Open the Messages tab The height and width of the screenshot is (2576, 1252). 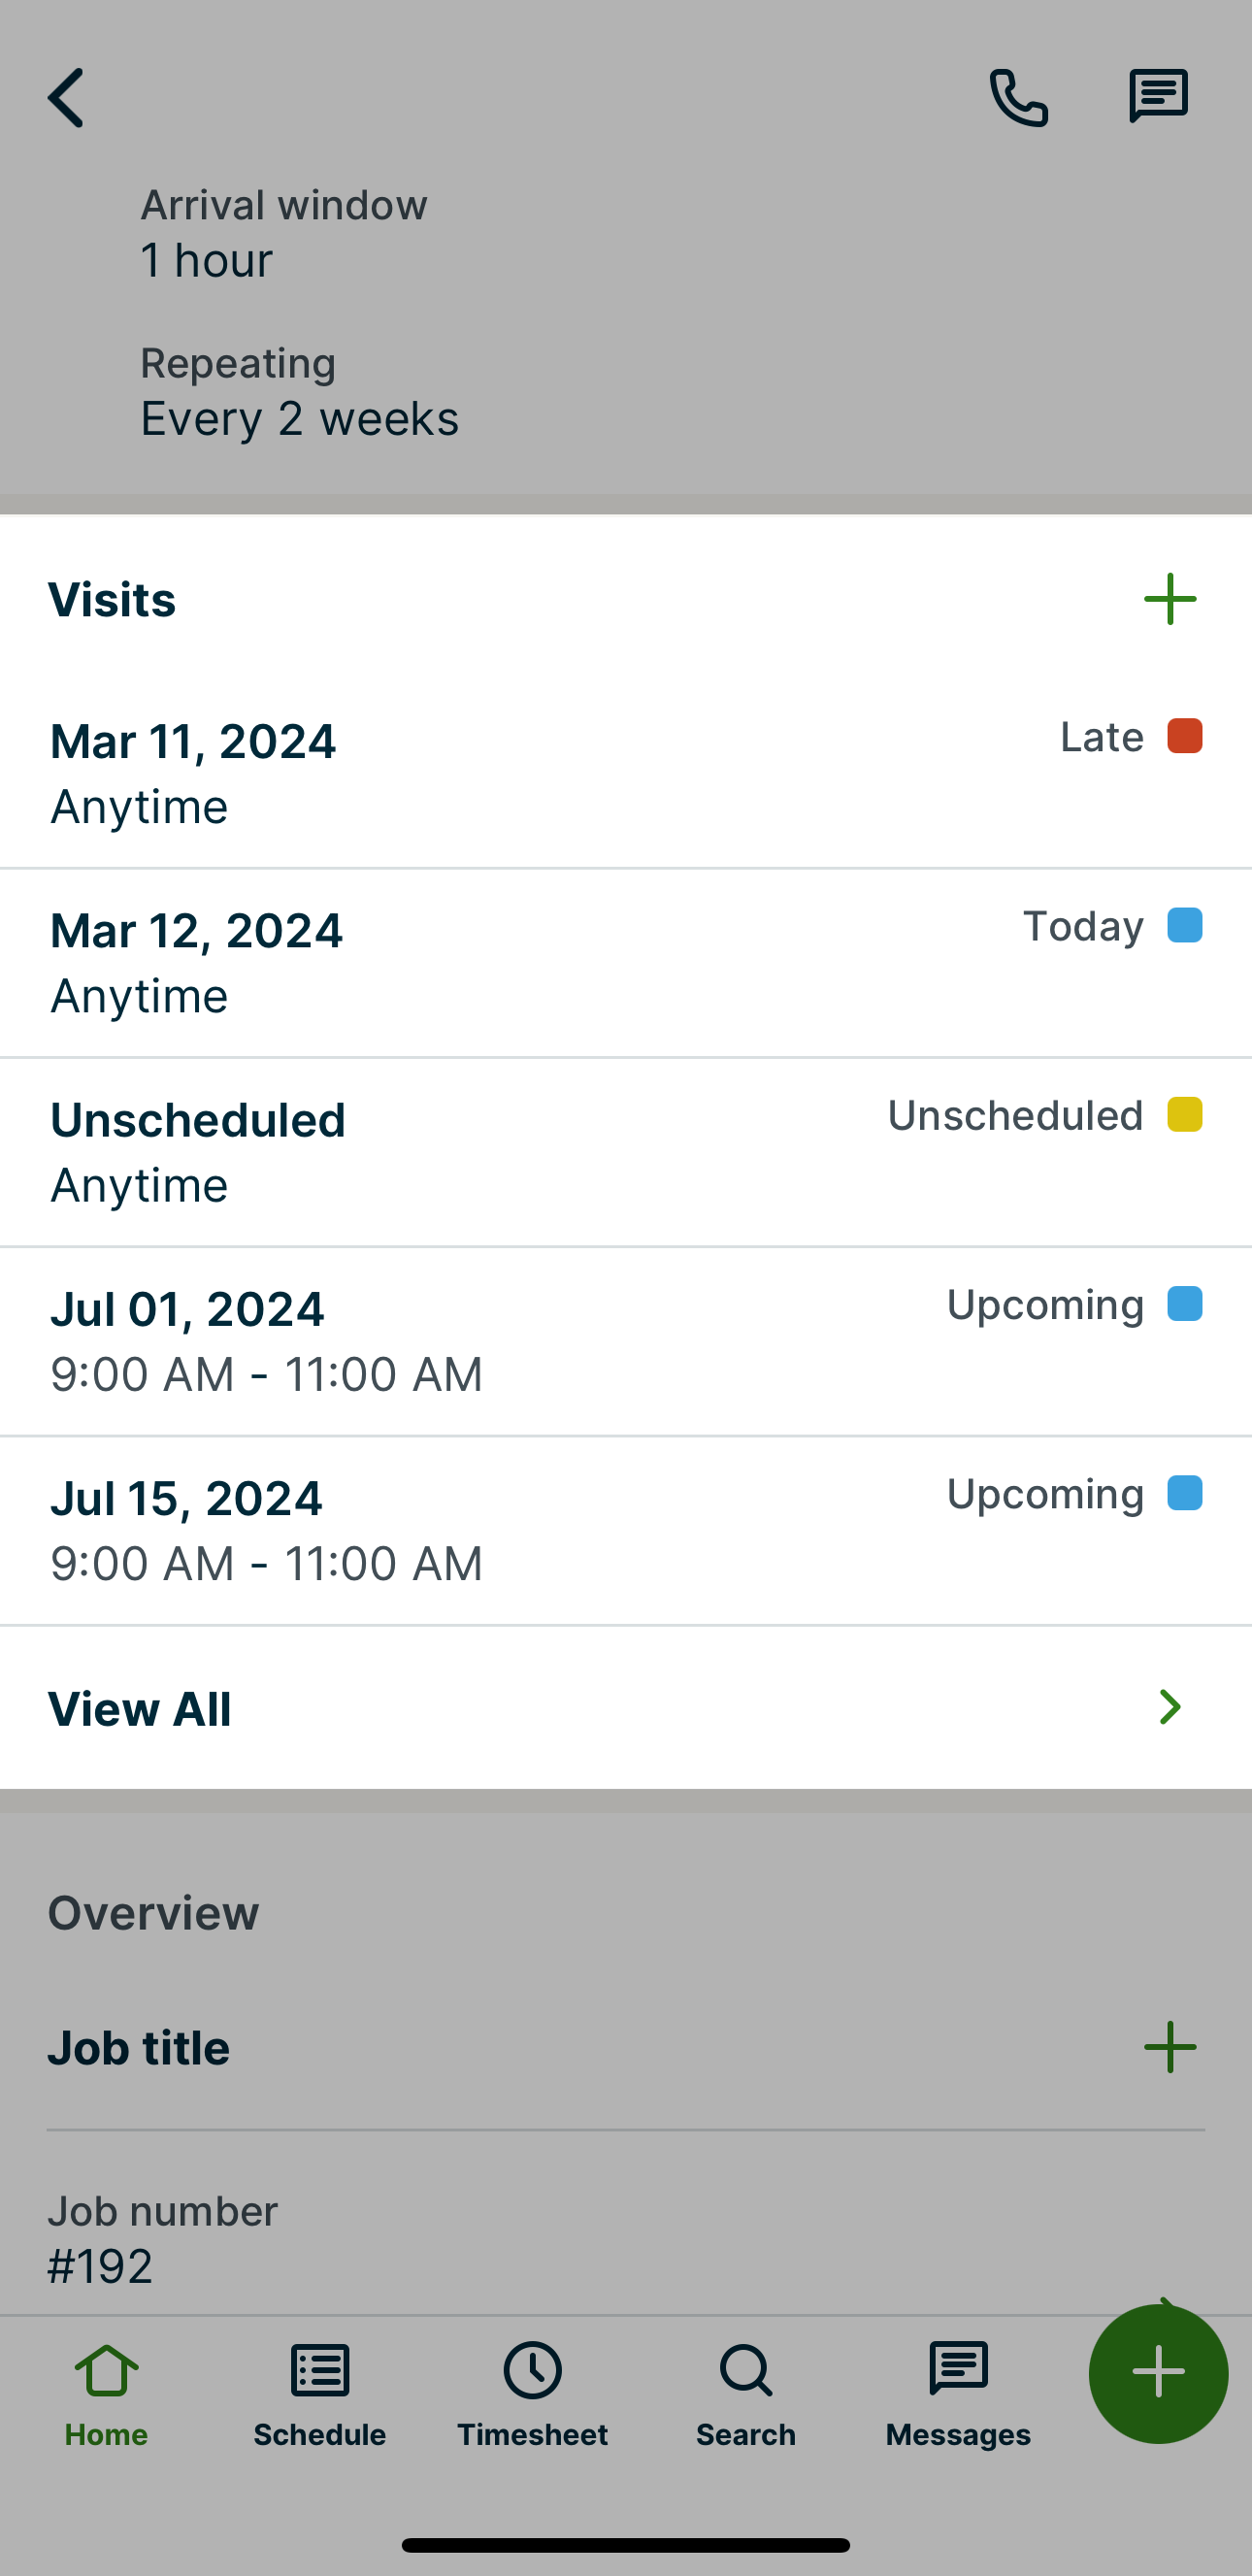(958, 2392)
